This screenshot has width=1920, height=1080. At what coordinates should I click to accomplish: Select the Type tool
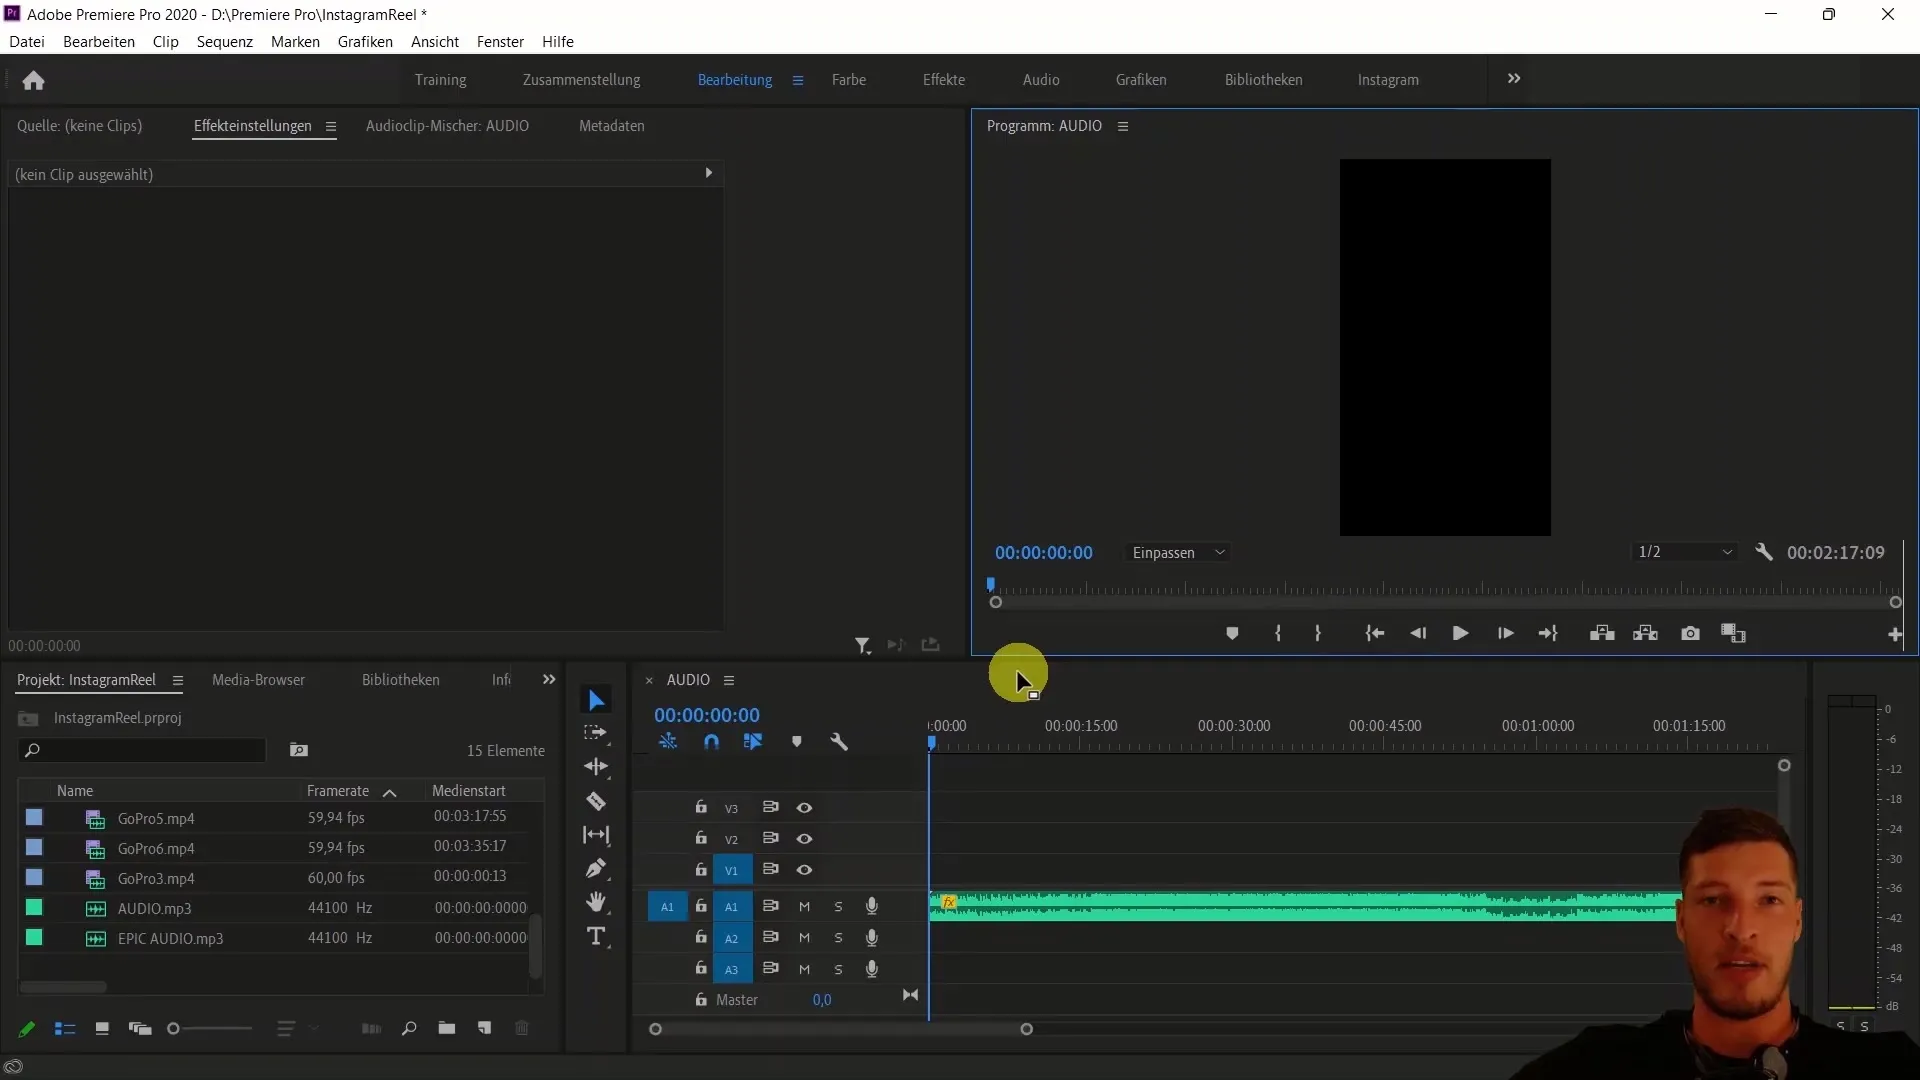point(596,937)
